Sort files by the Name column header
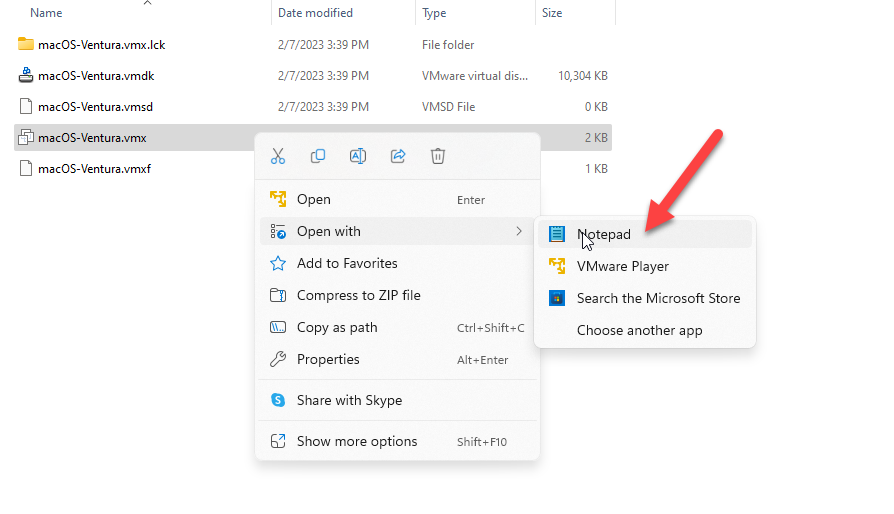894x514 pixels. pos(46,13)
